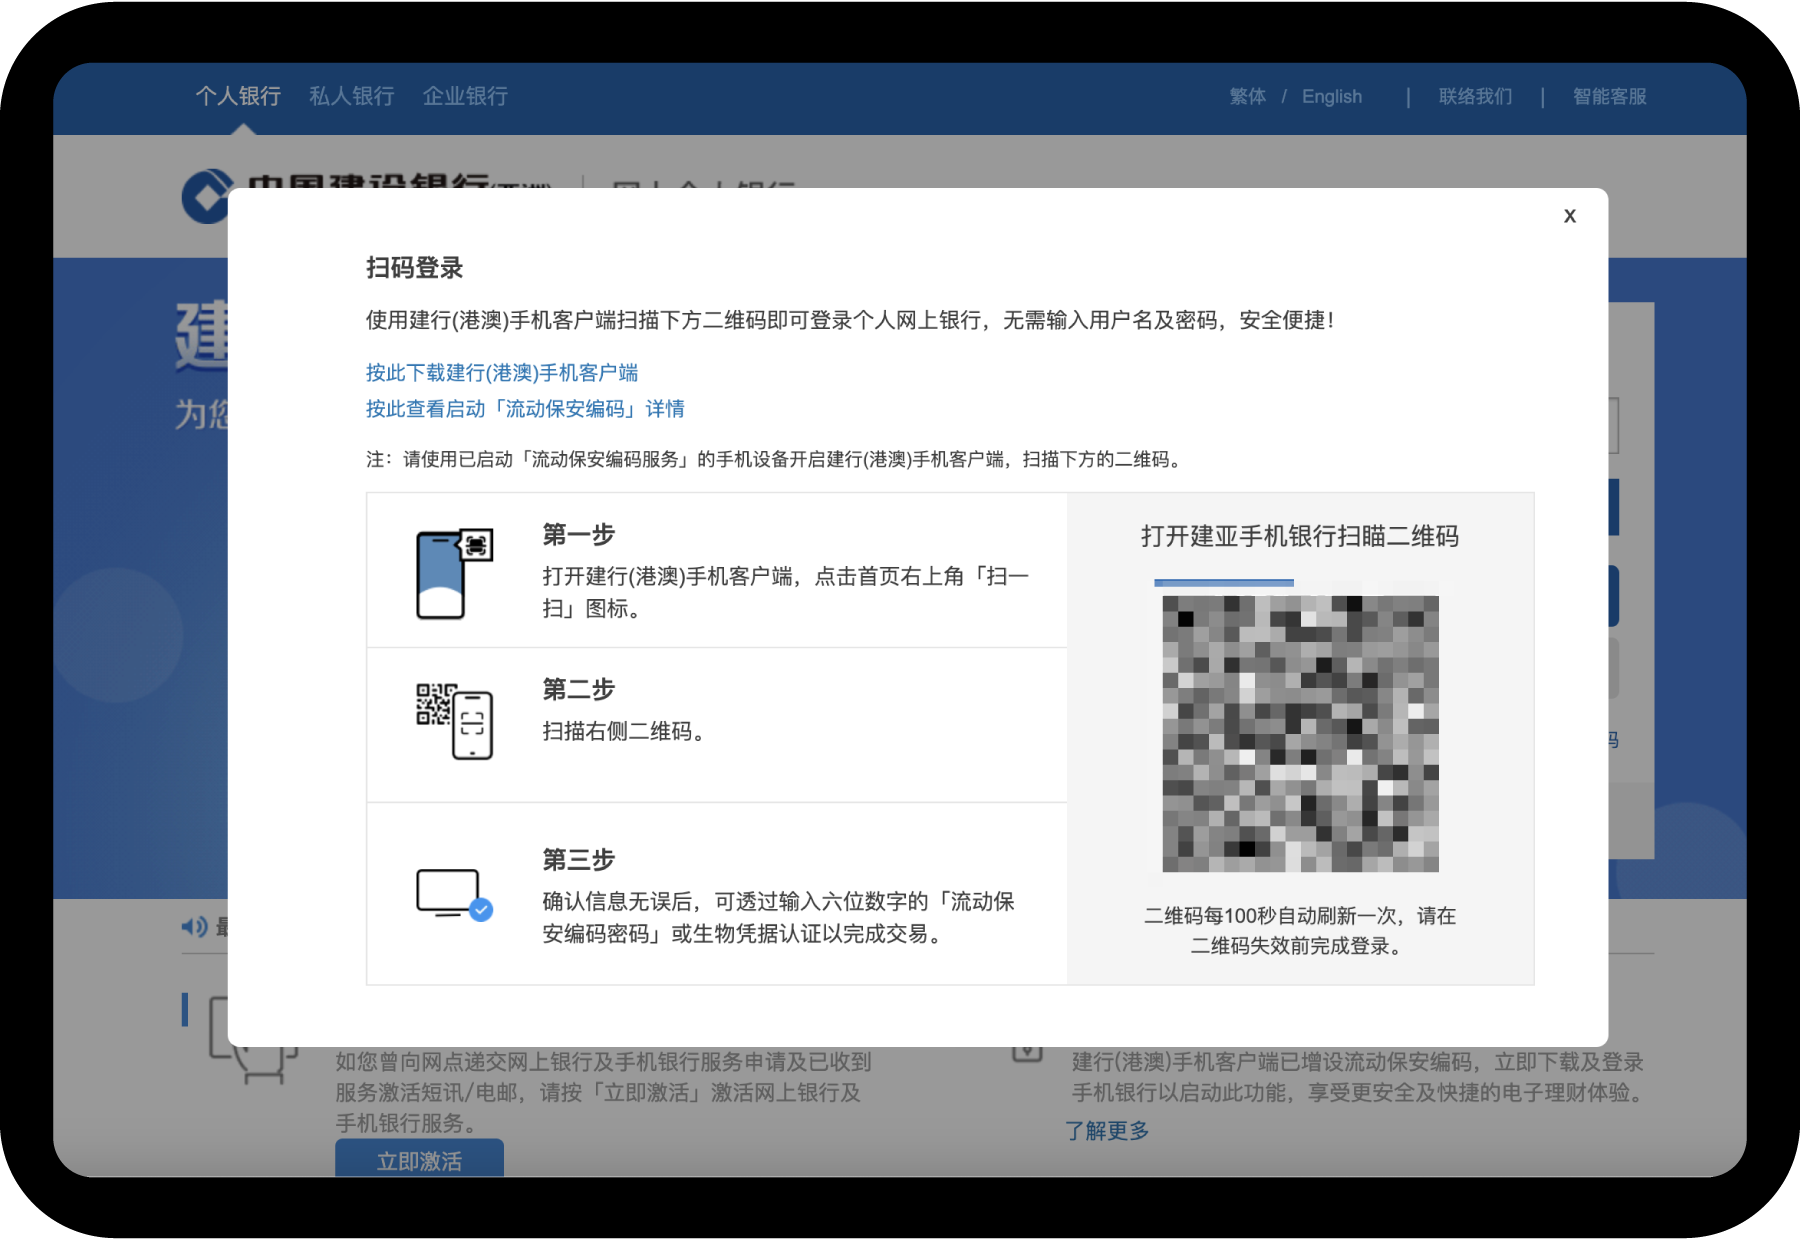Click the speaker announcement icon
The image size is (1800, 1240).
(194, 927)
